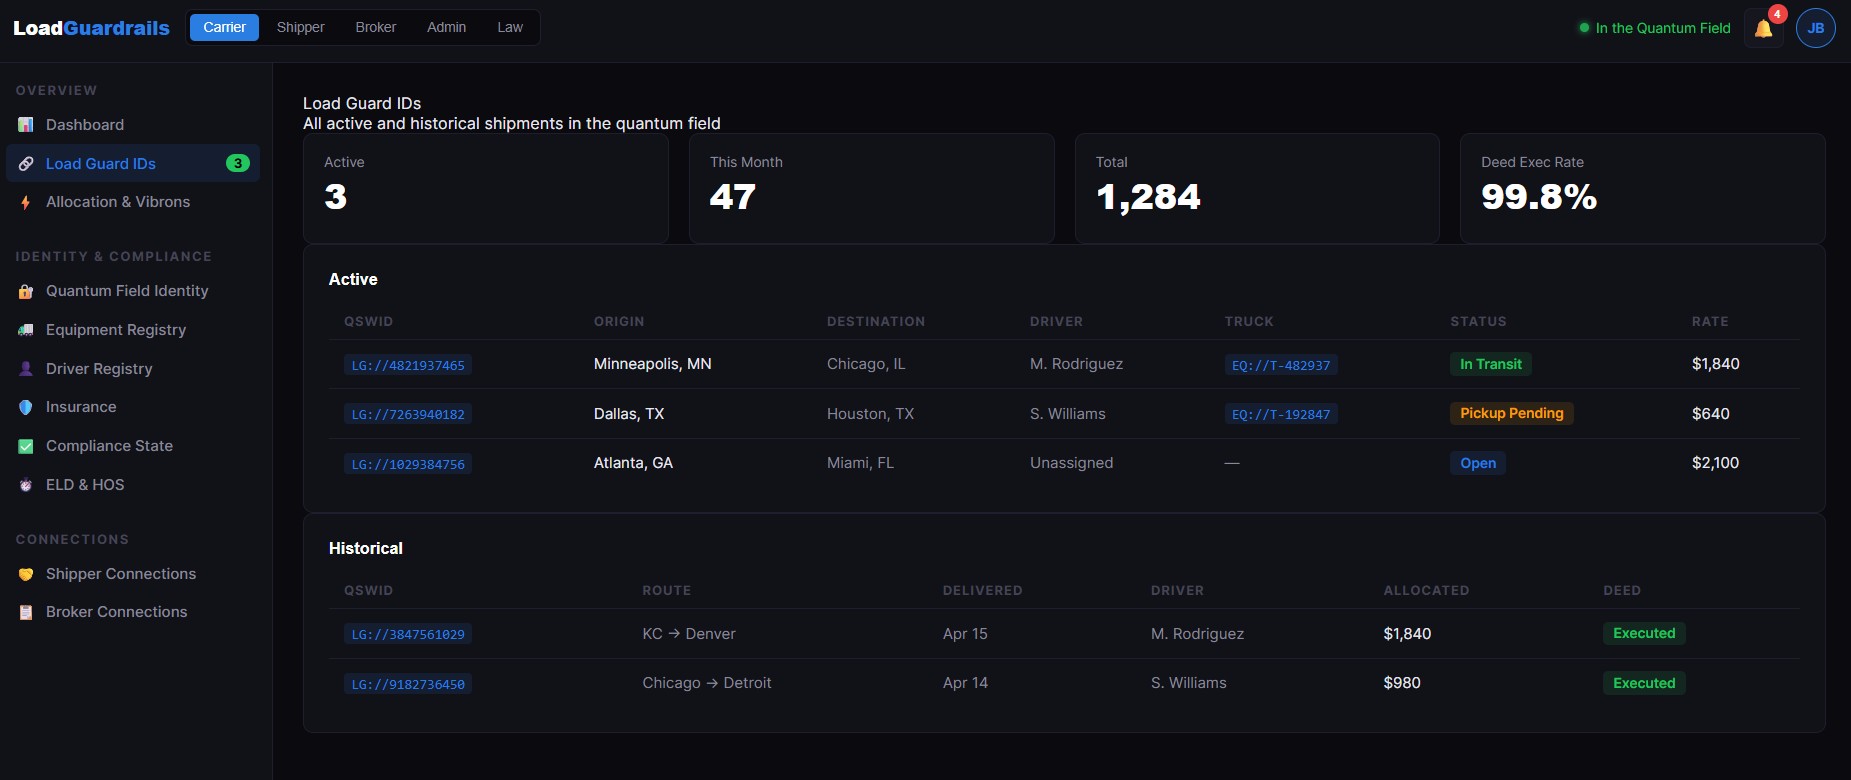The image size is (1851, 780).
Task: Click the notification bell icon
Action: coord(1763,29)
